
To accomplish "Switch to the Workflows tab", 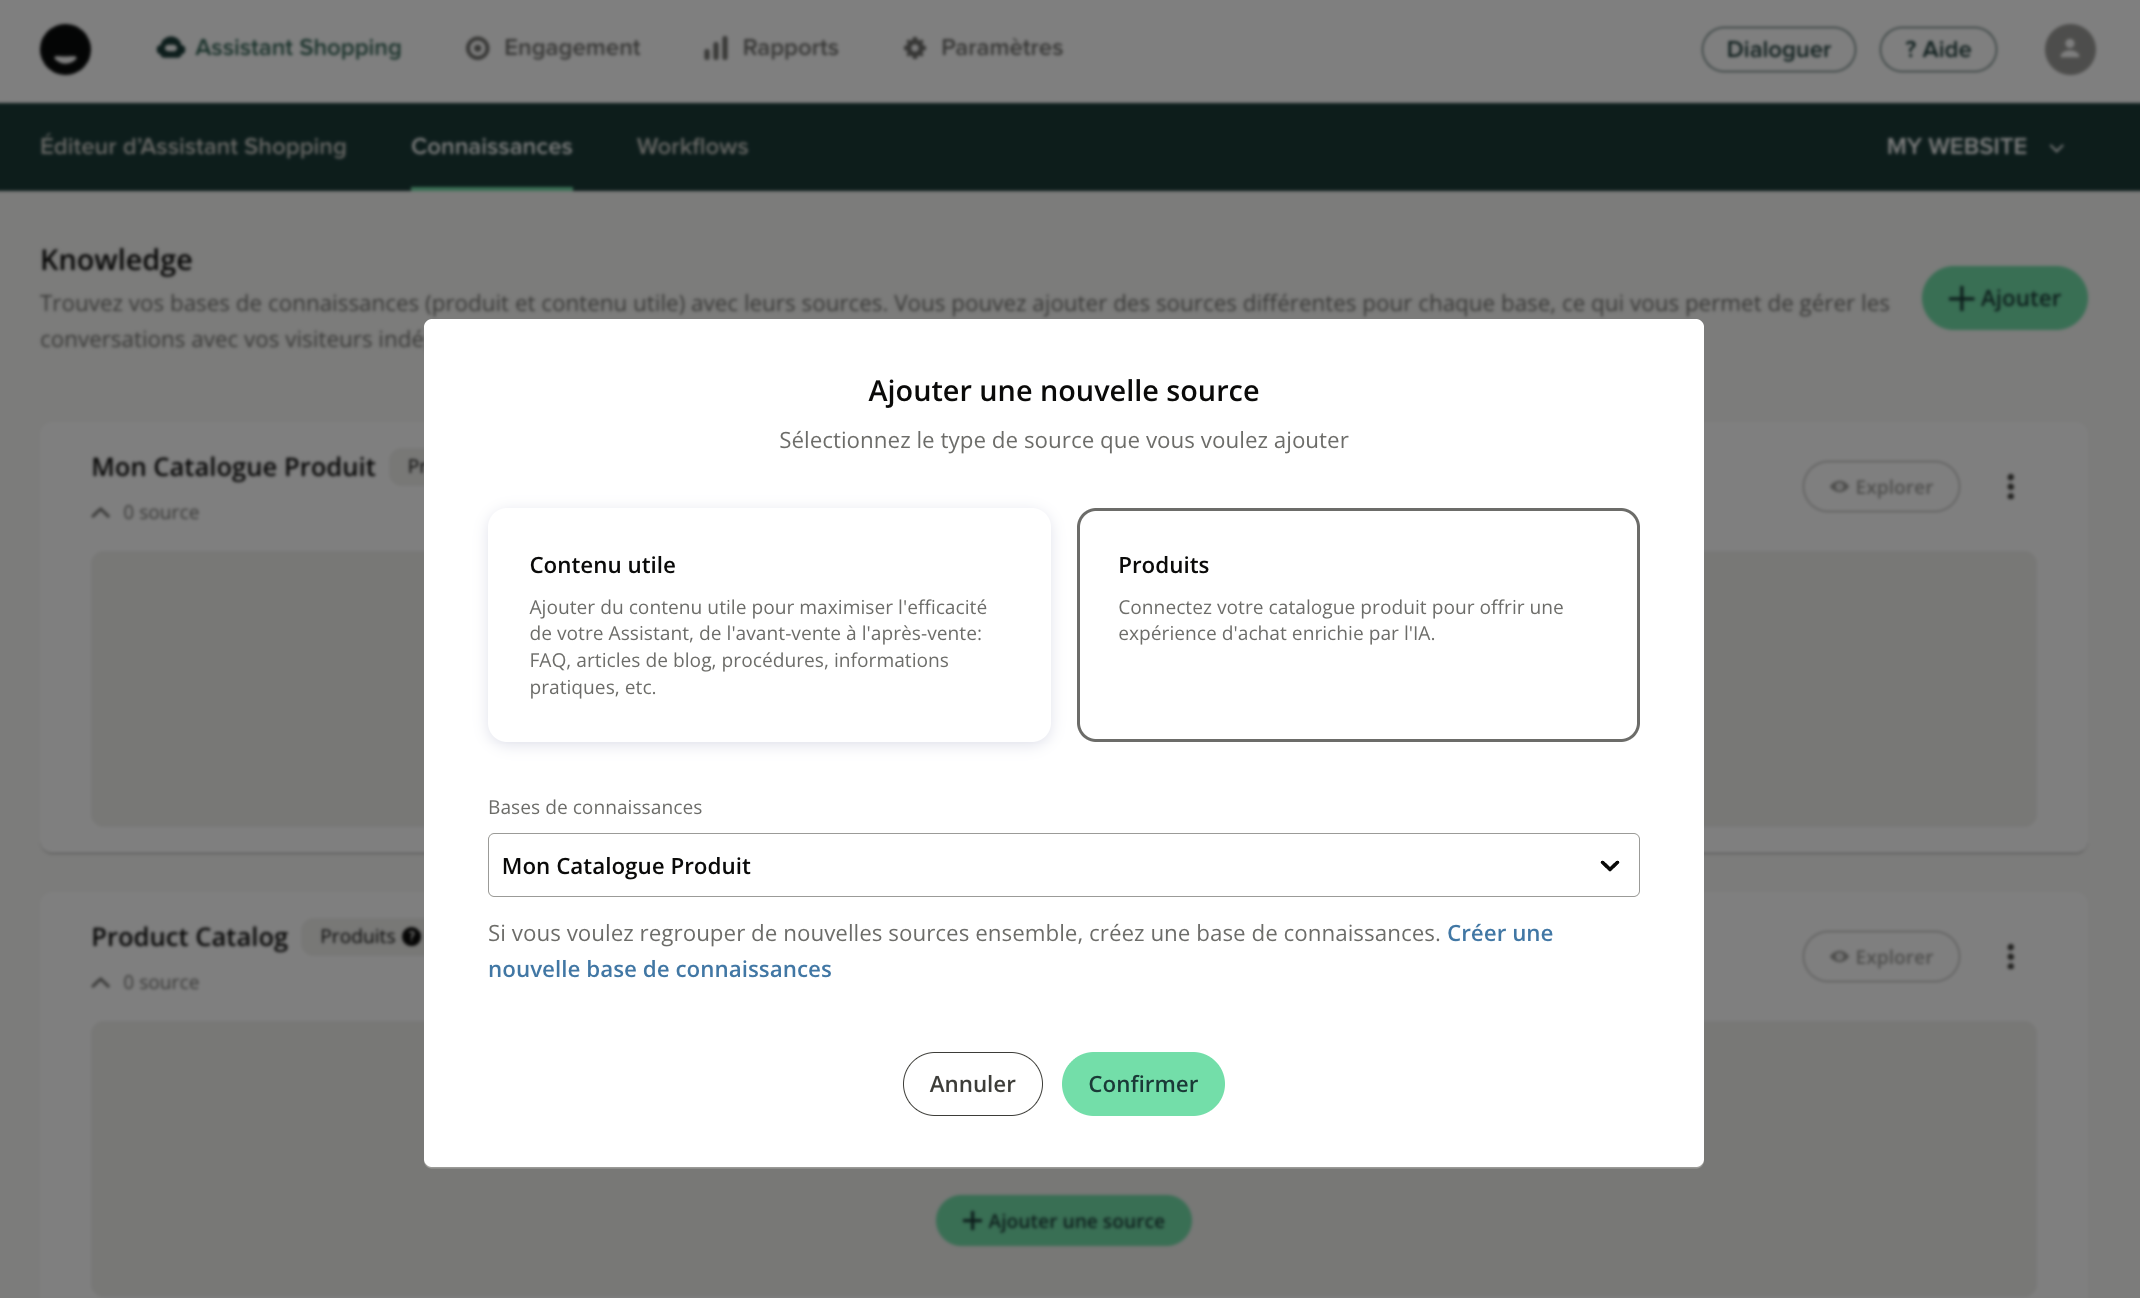I will click(692, 147).
